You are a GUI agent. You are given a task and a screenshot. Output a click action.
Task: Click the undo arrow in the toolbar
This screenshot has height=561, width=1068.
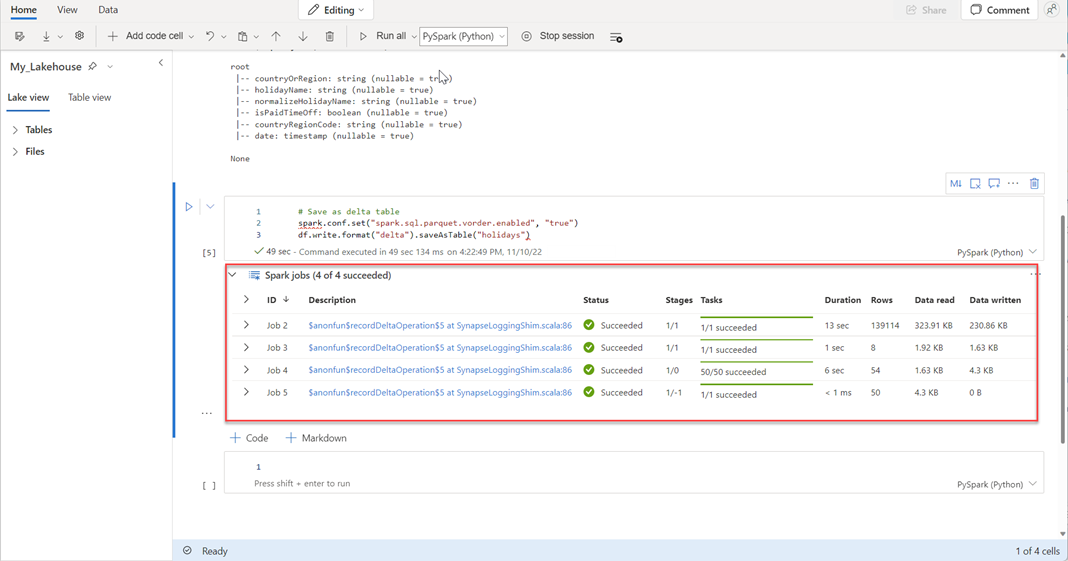(x=210, y=36)
